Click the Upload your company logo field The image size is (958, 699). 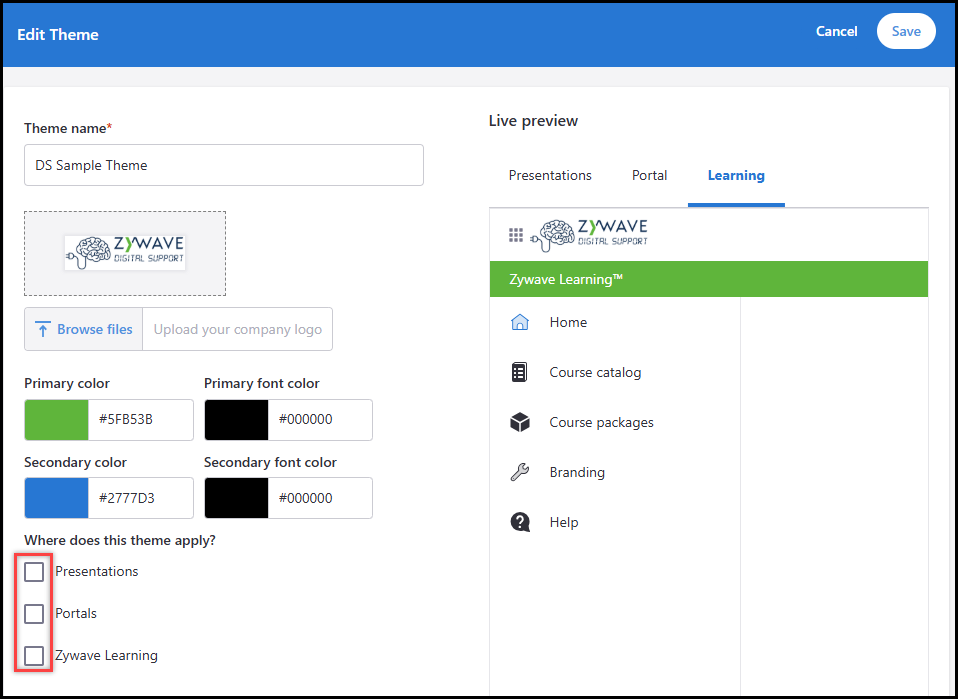(238, 329)
